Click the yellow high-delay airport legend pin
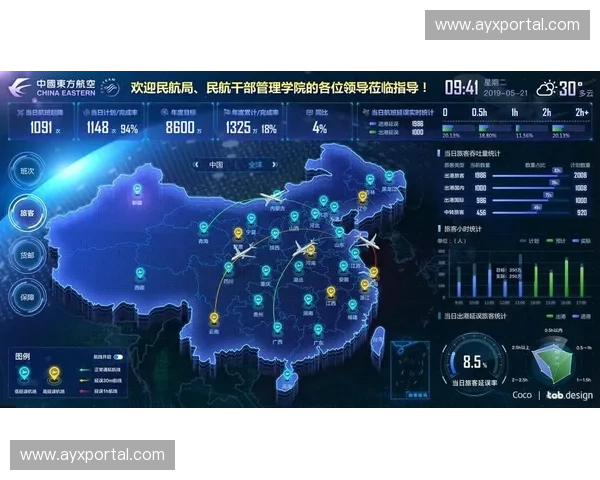The height and width of the screenshot is (480, 600). pyautogui.click(x=54, y=374)
